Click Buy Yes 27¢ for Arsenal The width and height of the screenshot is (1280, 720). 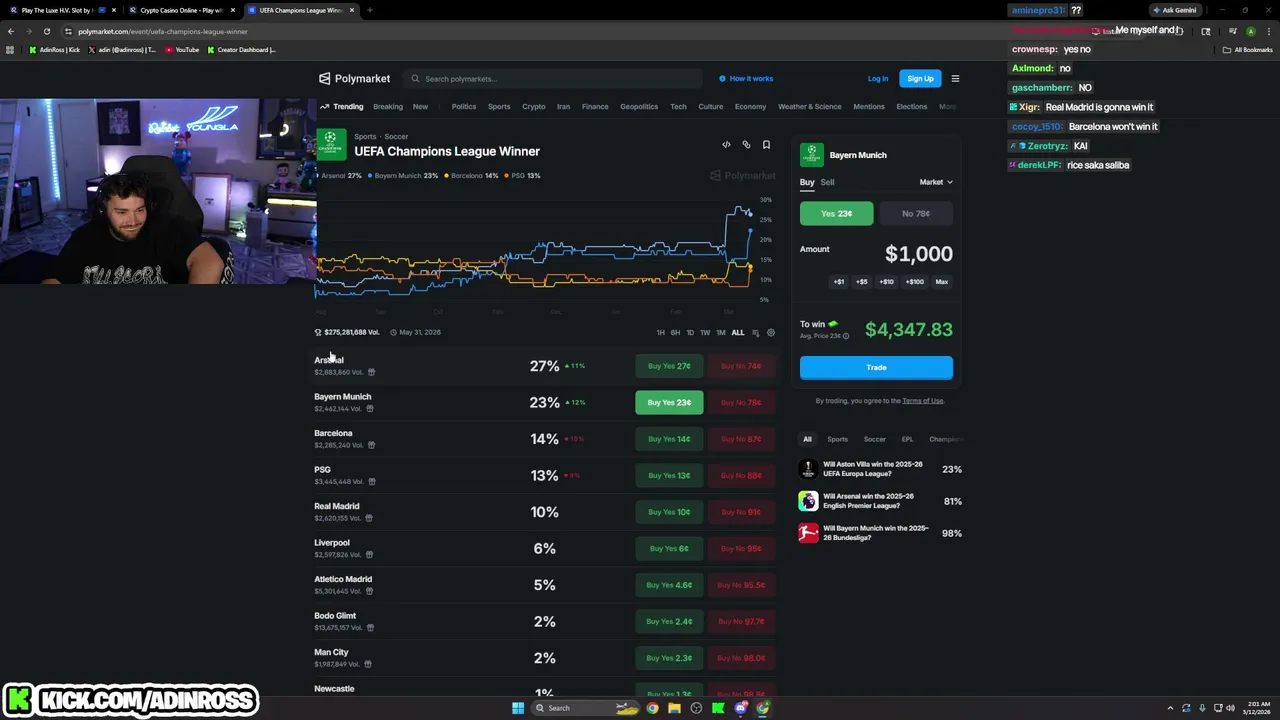tap(669, 366)
